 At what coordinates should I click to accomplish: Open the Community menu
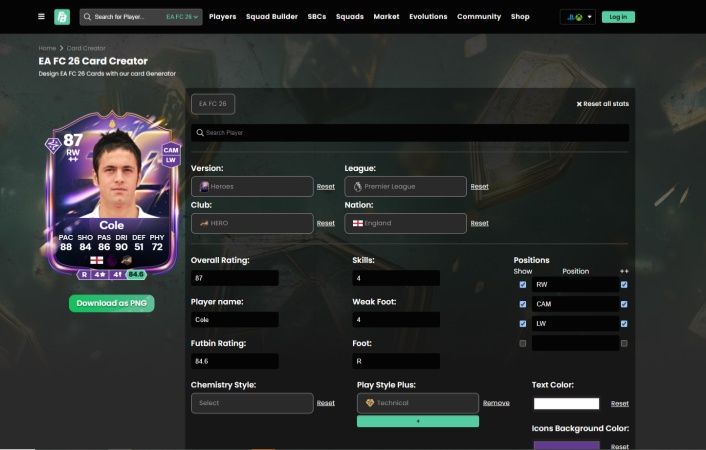coord(479,17)
